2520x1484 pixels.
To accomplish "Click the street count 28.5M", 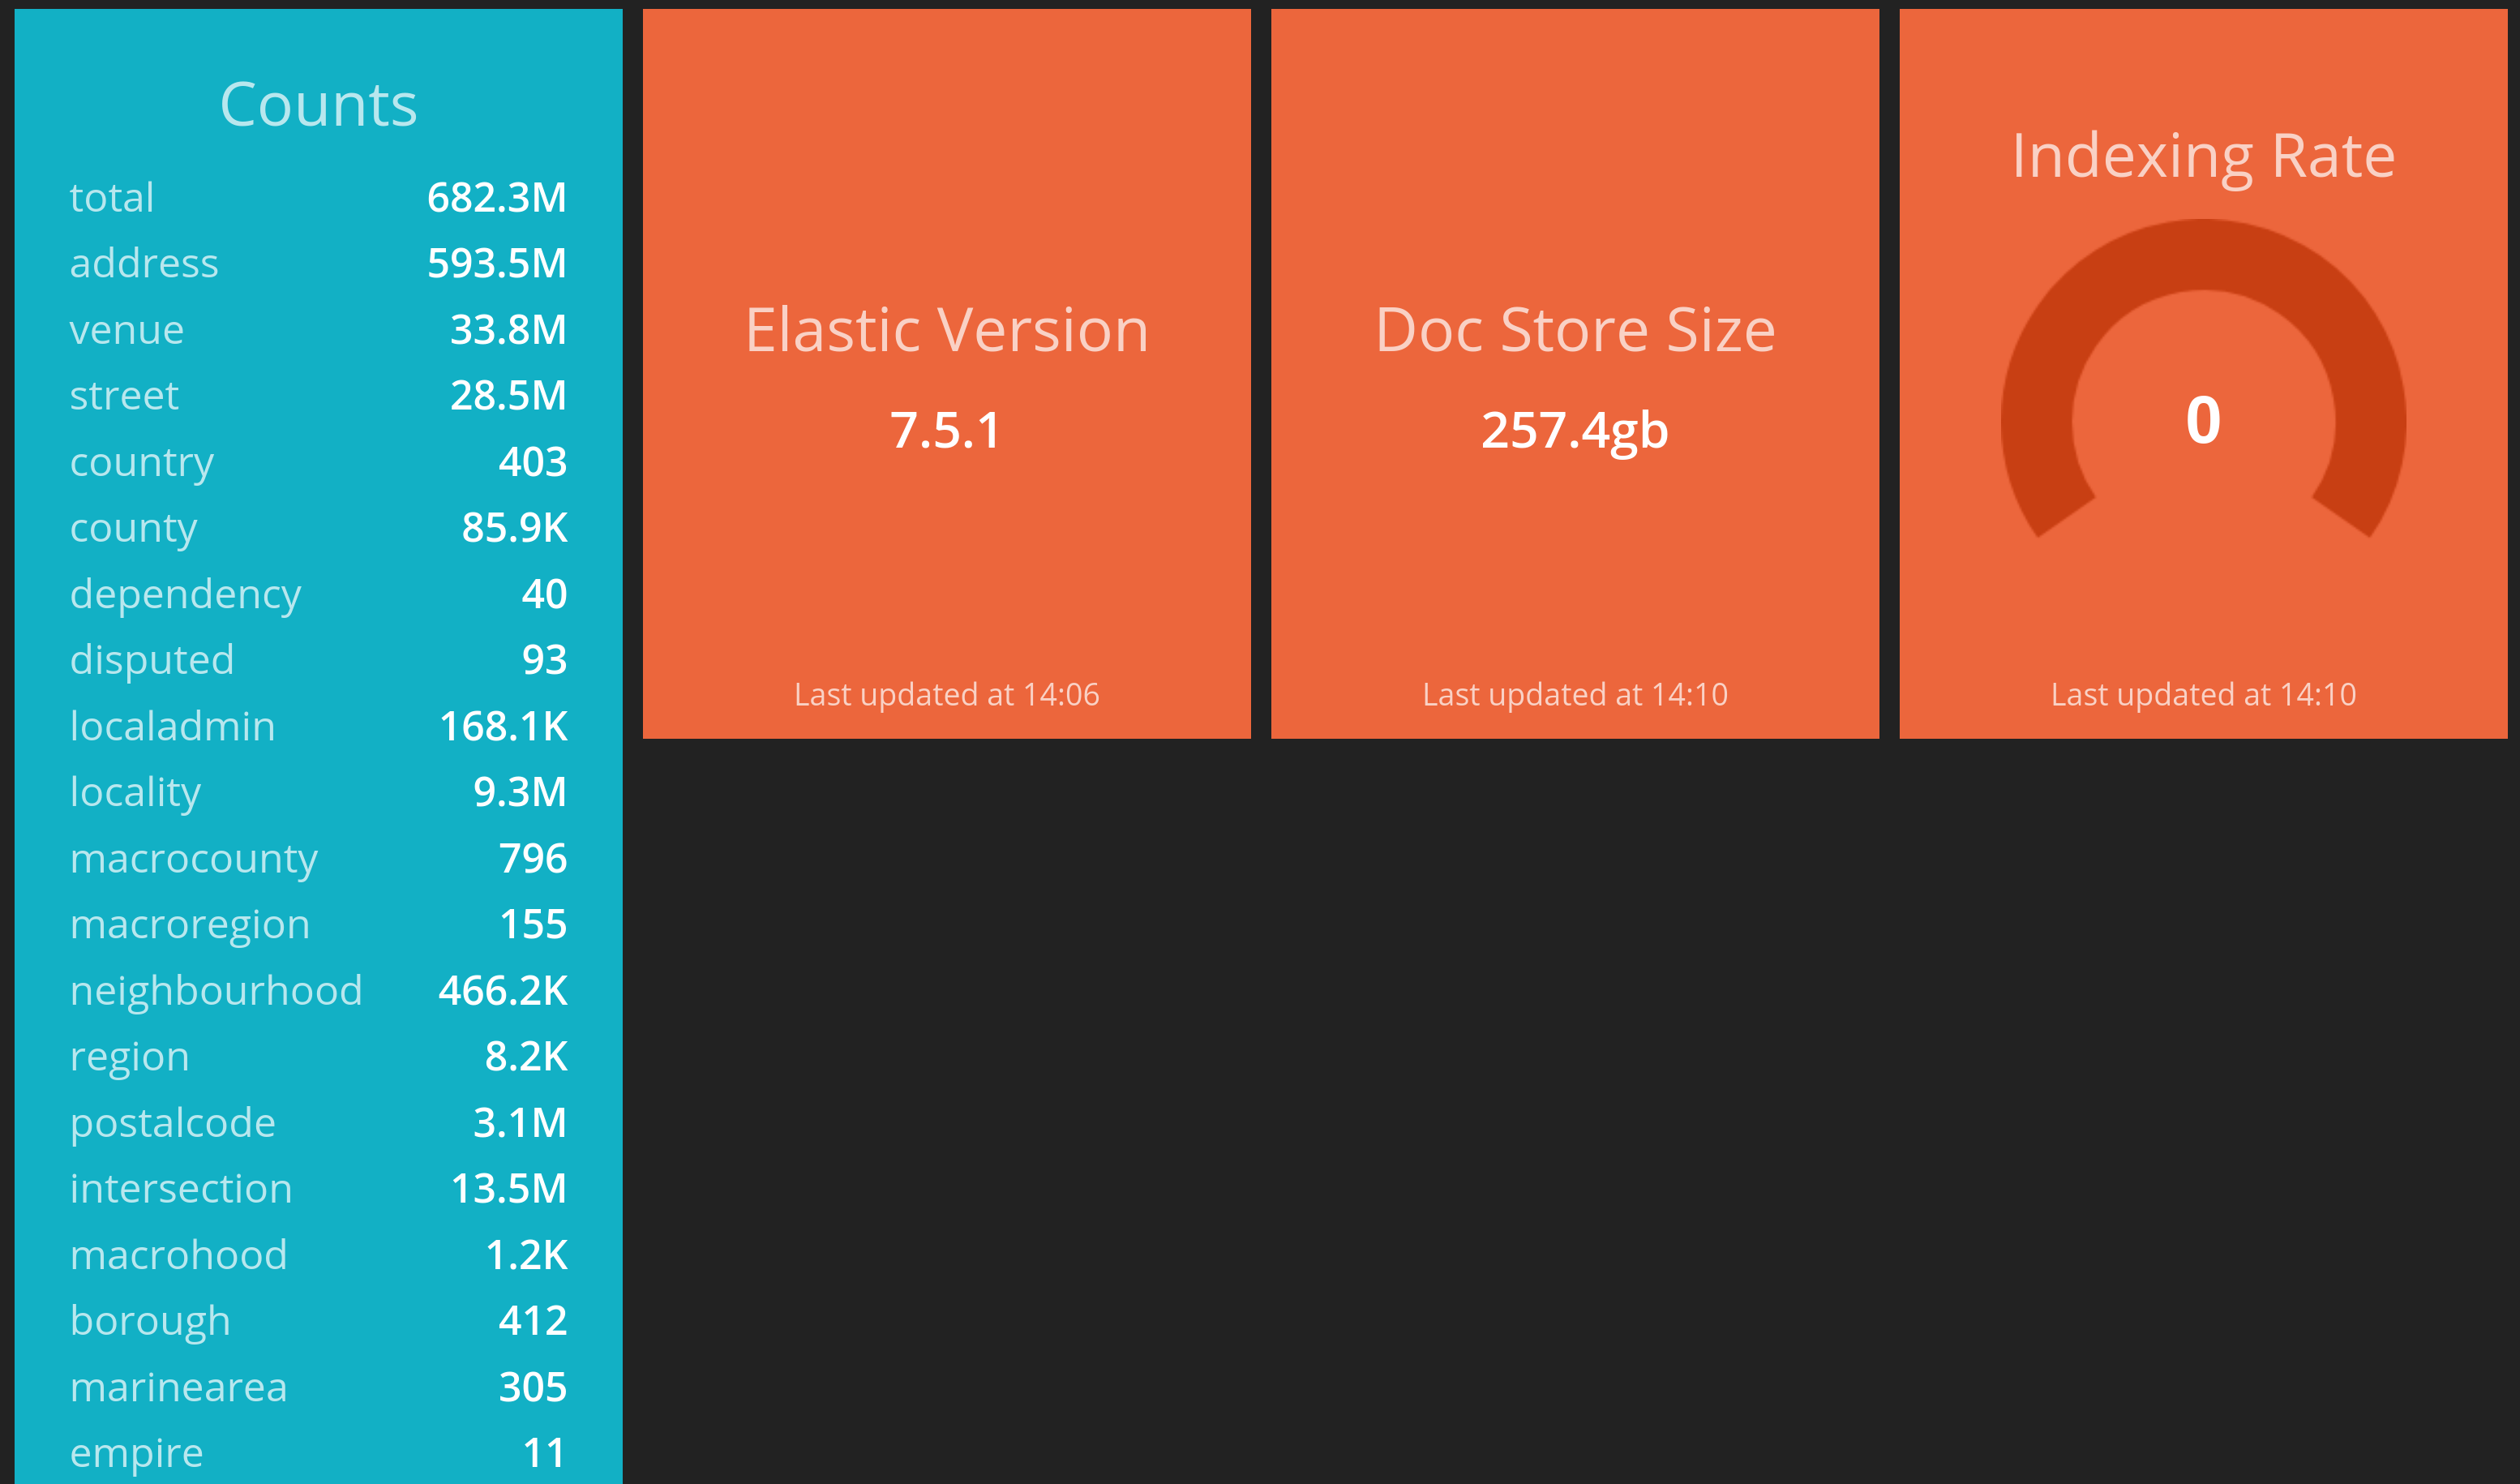I will click(x=508, y=395).
